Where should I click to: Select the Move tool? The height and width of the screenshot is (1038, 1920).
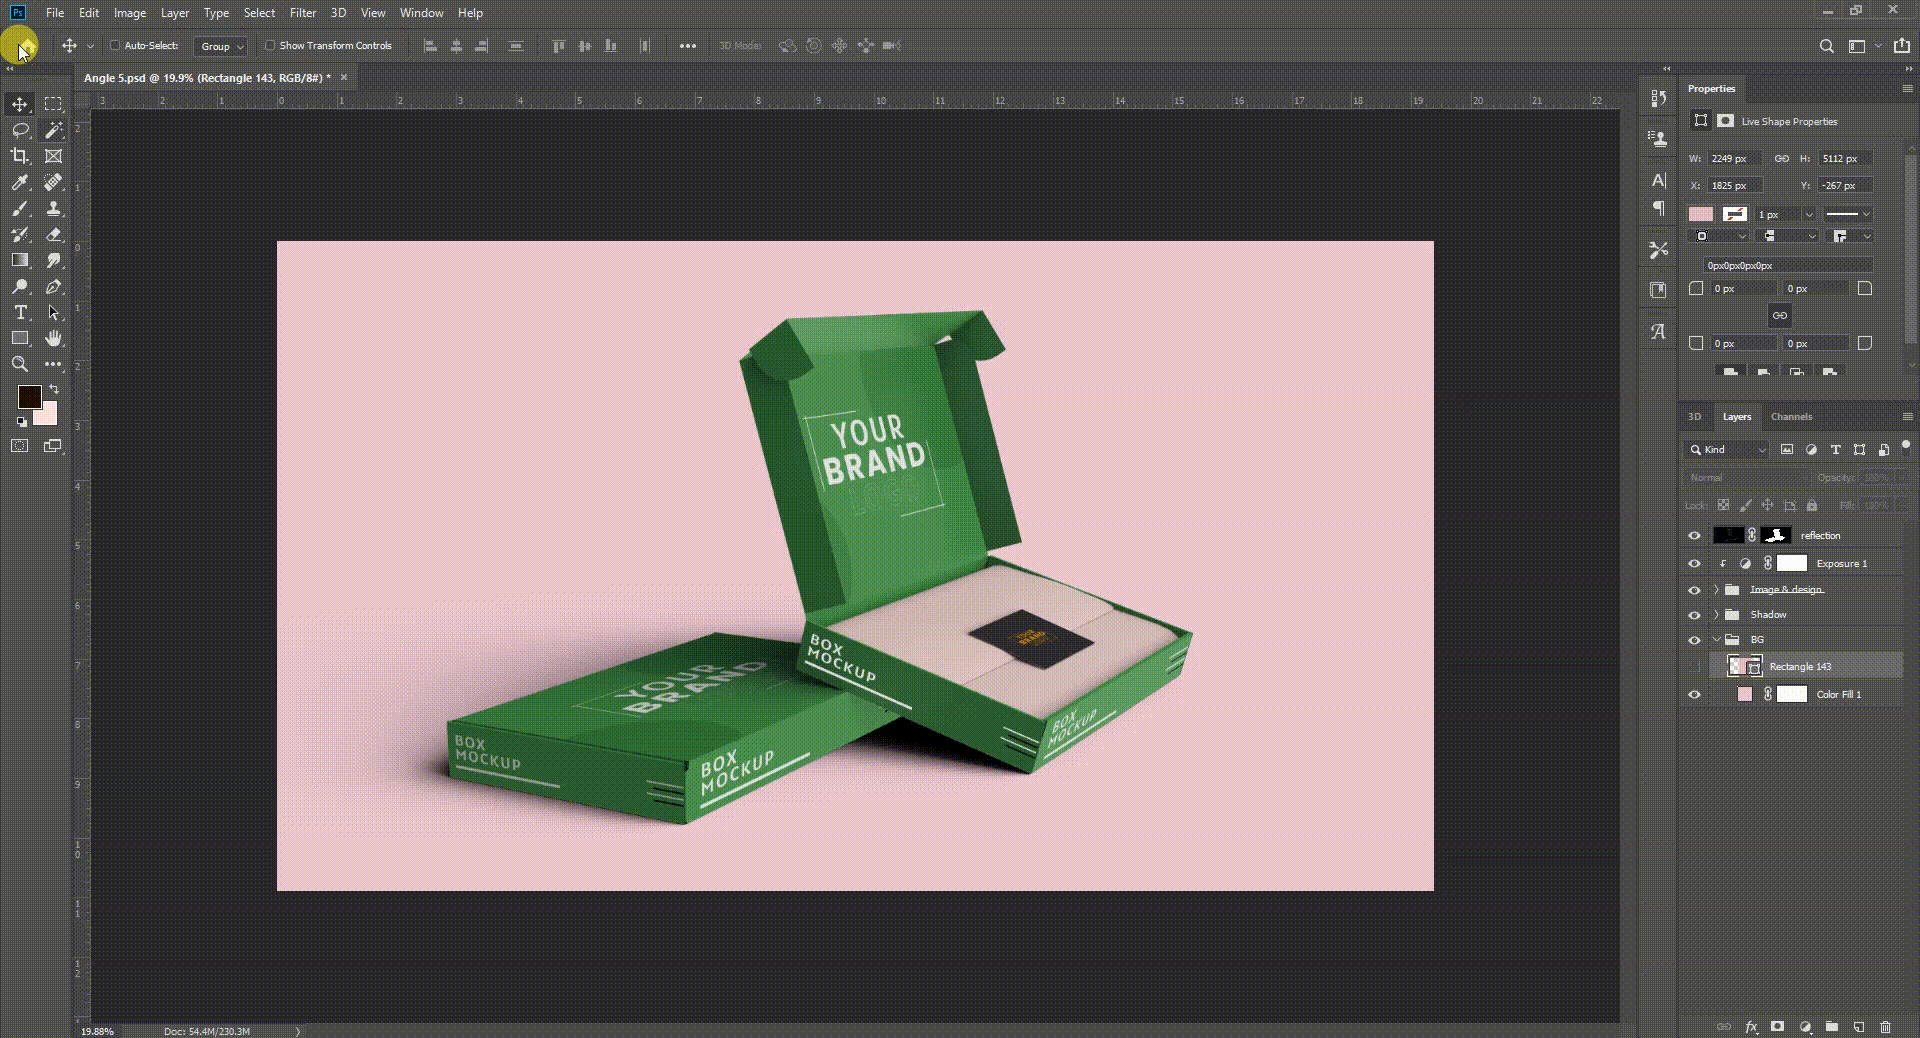20,104
